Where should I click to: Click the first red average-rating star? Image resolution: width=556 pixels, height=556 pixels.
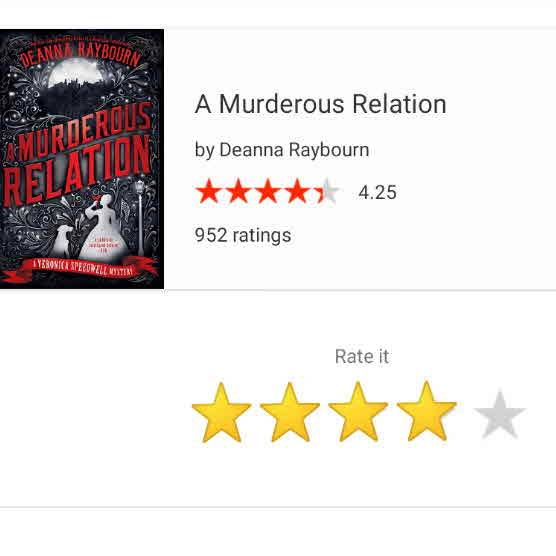(x=208, y=191)
